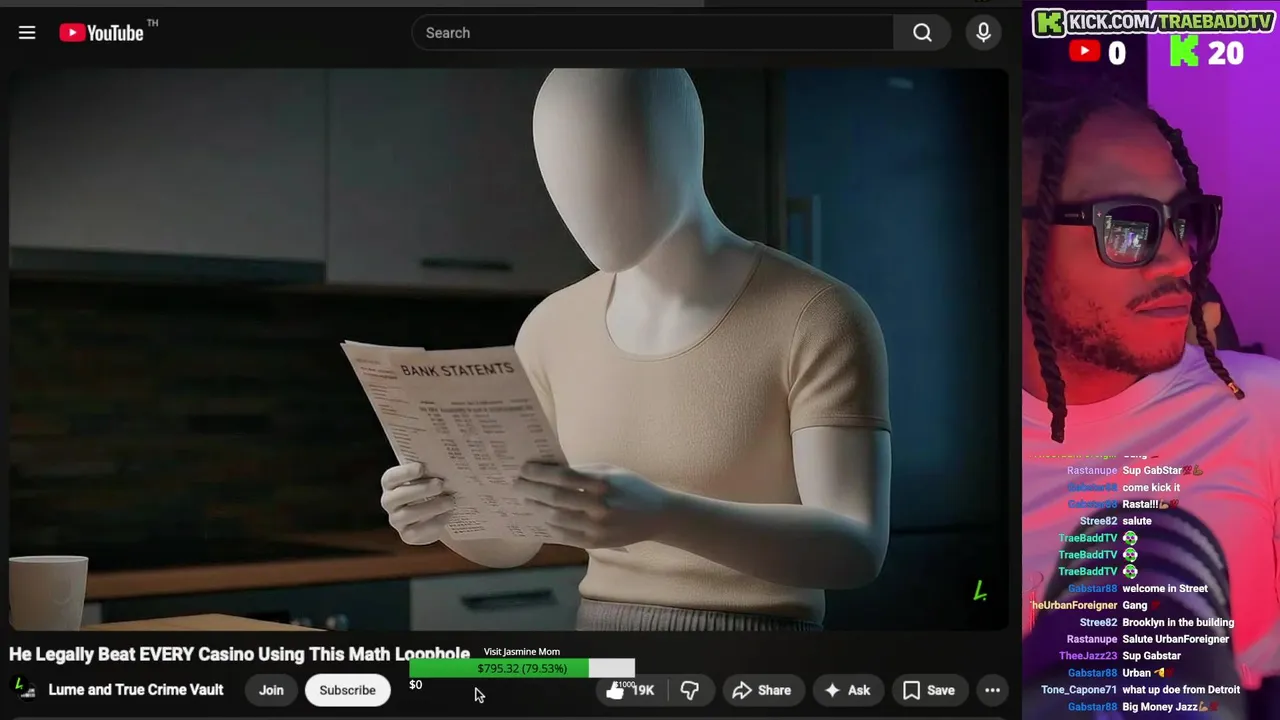Subscribe to Lume and True Crime Vault
The height and width of the screenshot is (720, 1280).
tap(348, 690)
